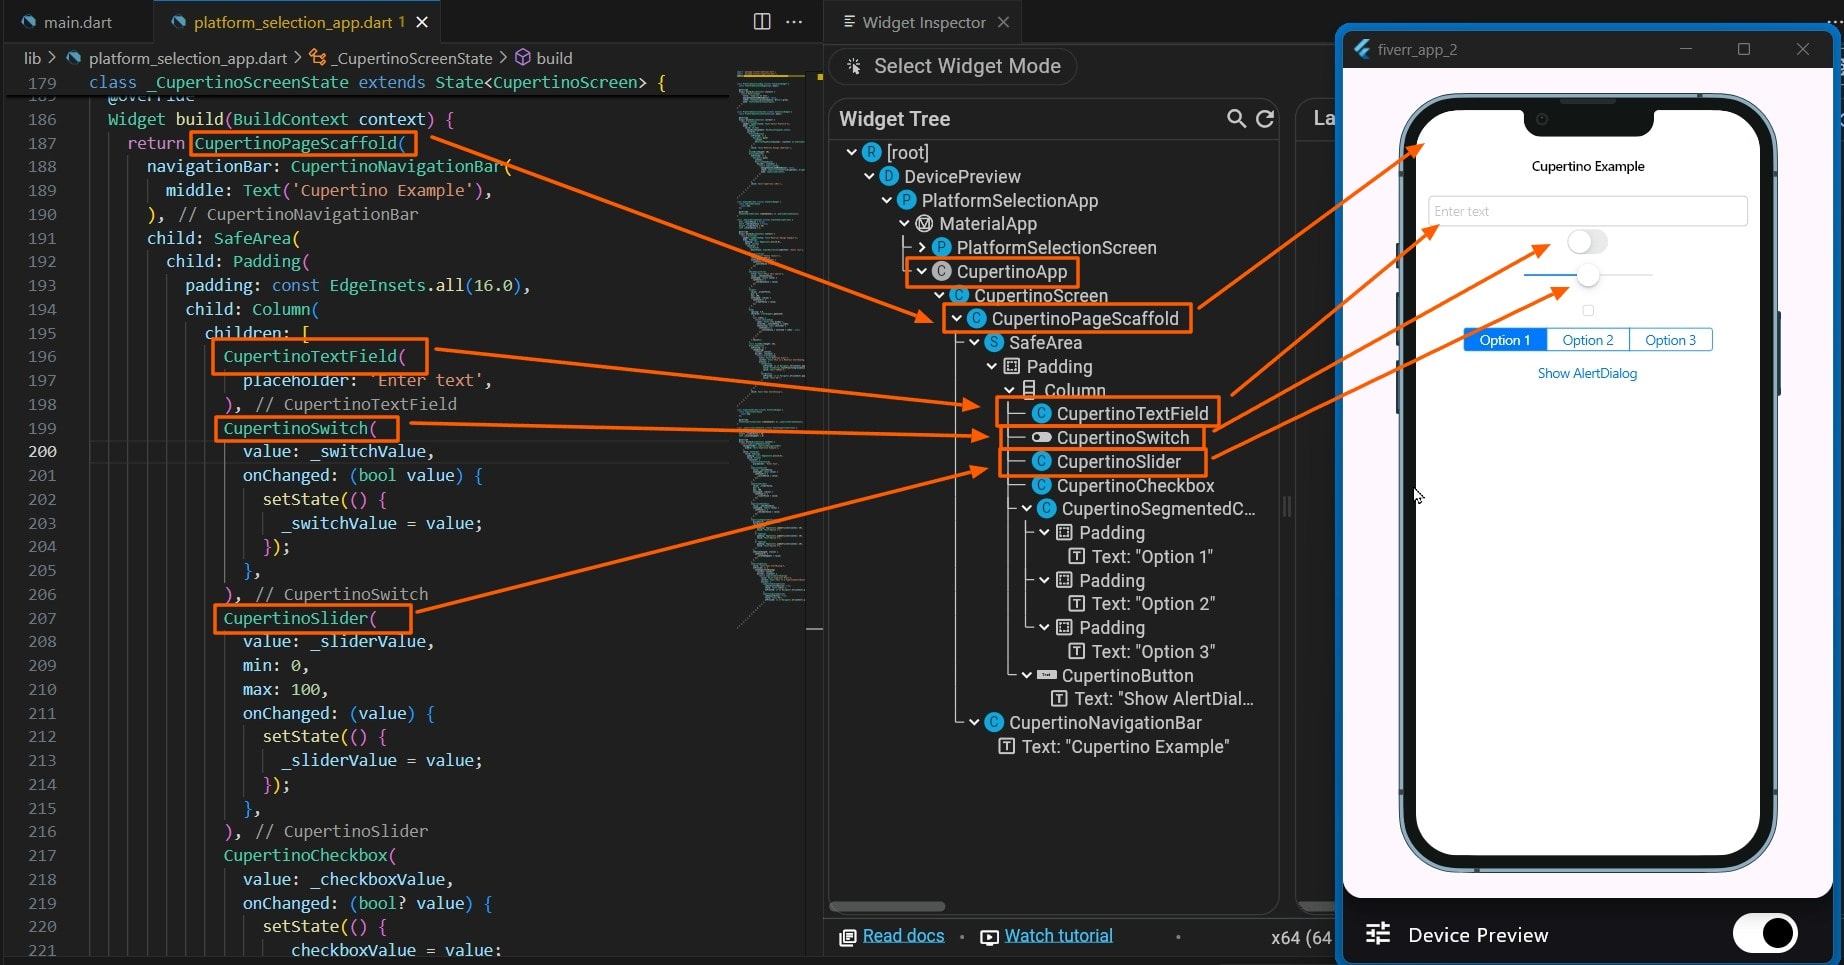Click the Padding icon above Text "Option 3"
This screenshot has height=965, width=1844.
pyautogui.click(x=1064, y=627)
